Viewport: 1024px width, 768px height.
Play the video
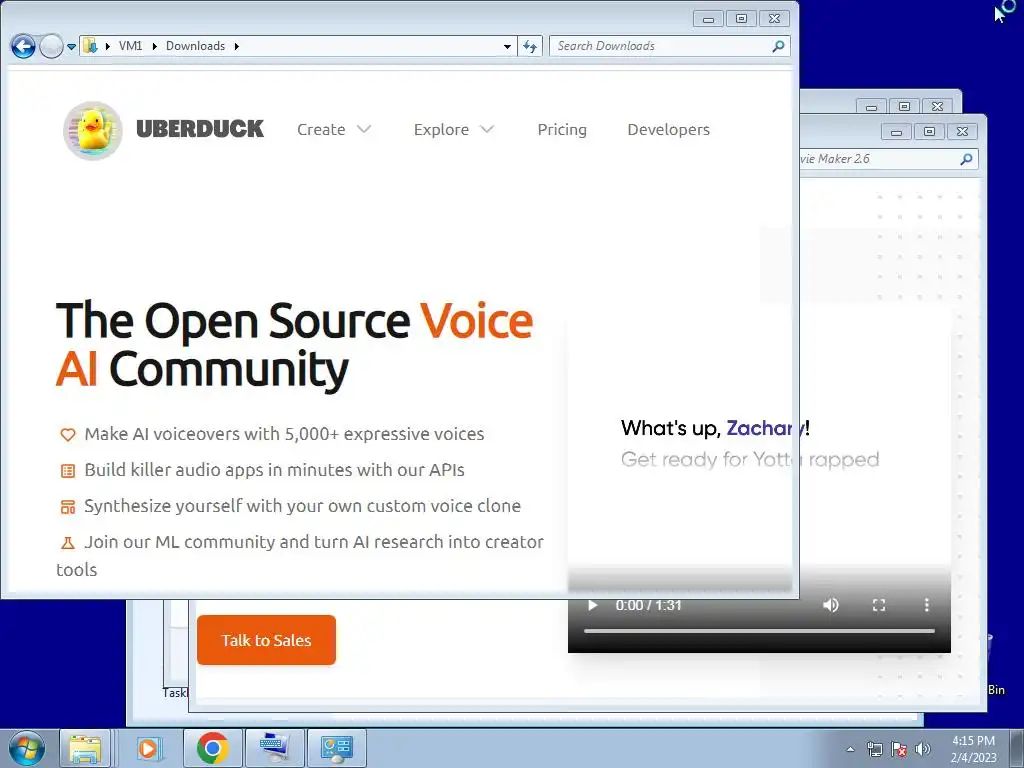click(592, 605)
